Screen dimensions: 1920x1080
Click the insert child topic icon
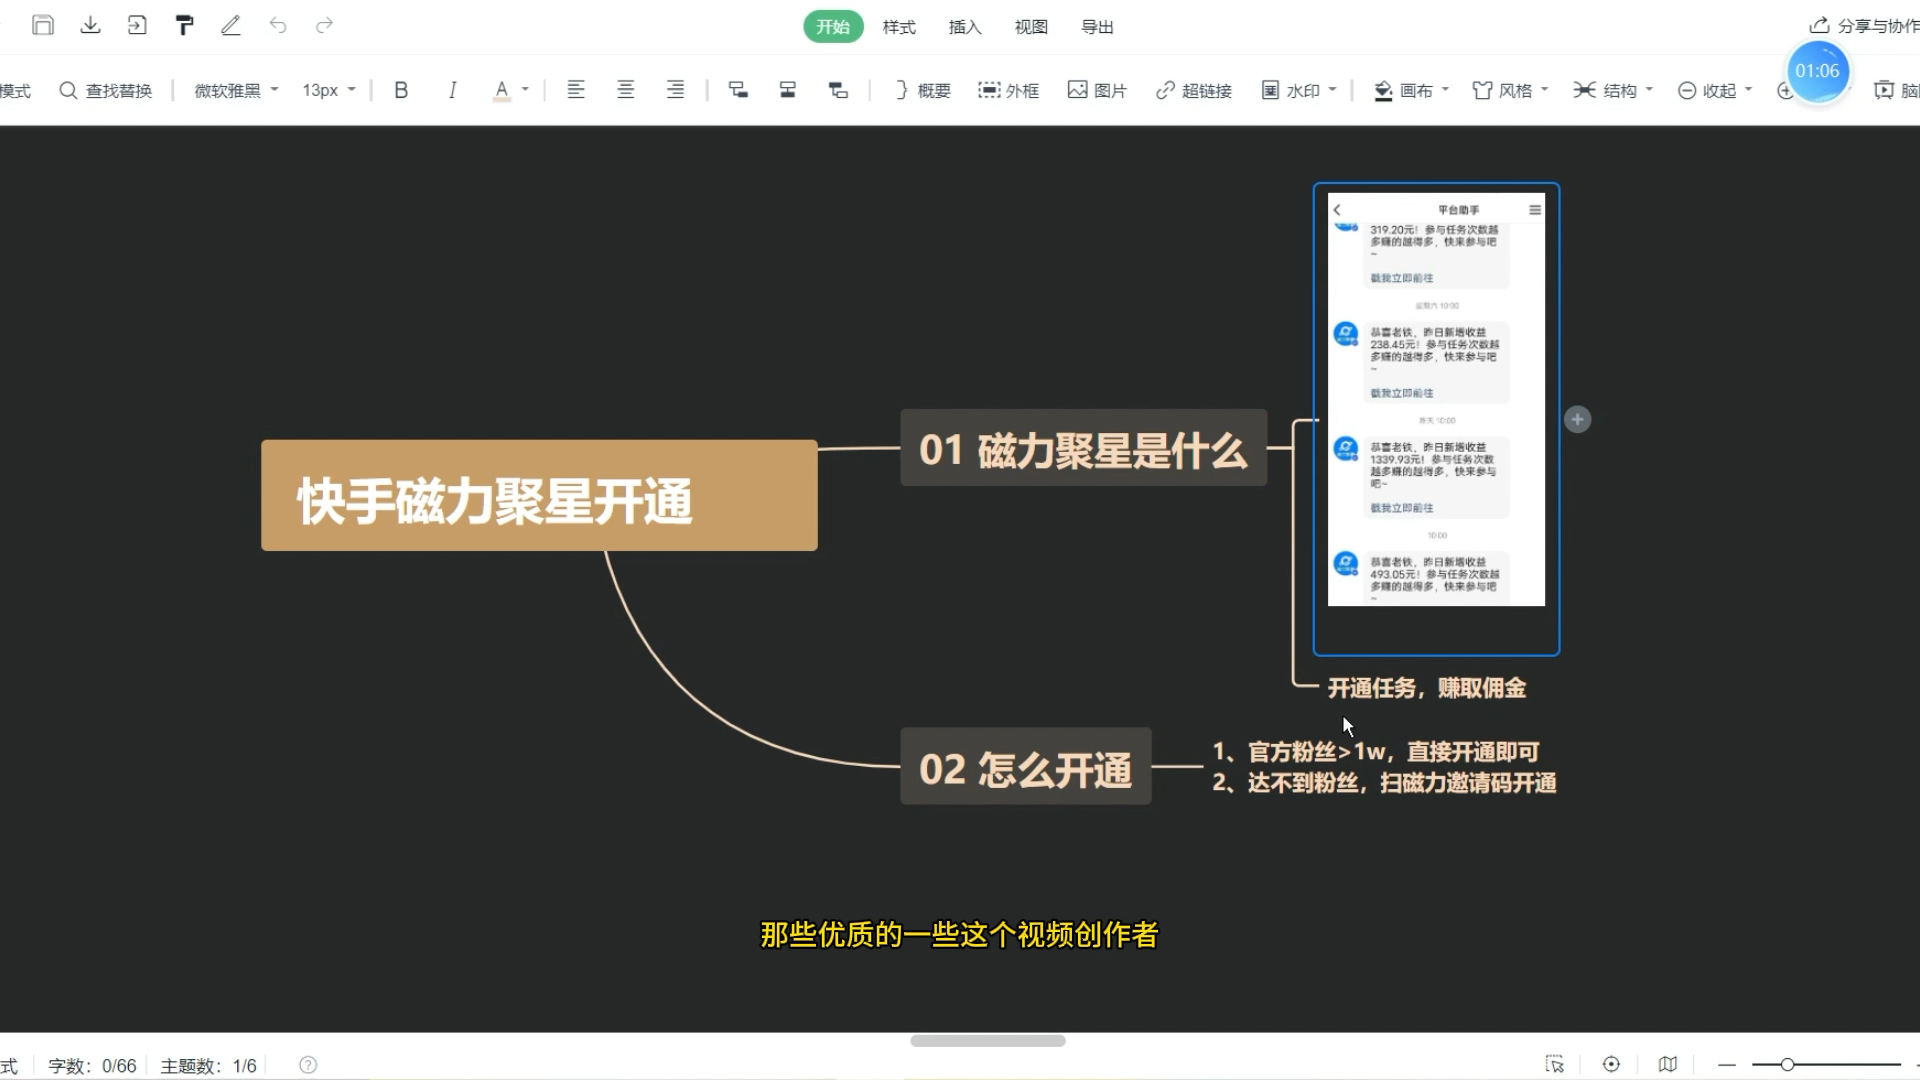click(738, 90)
